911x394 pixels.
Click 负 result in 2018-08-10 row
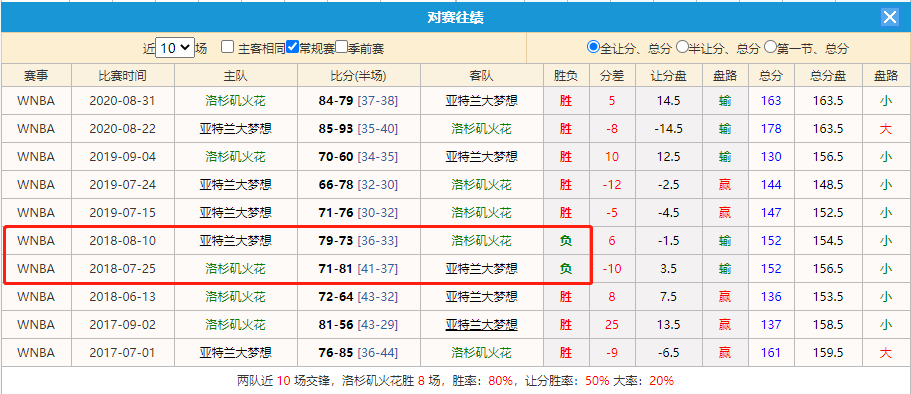(565, 241)
